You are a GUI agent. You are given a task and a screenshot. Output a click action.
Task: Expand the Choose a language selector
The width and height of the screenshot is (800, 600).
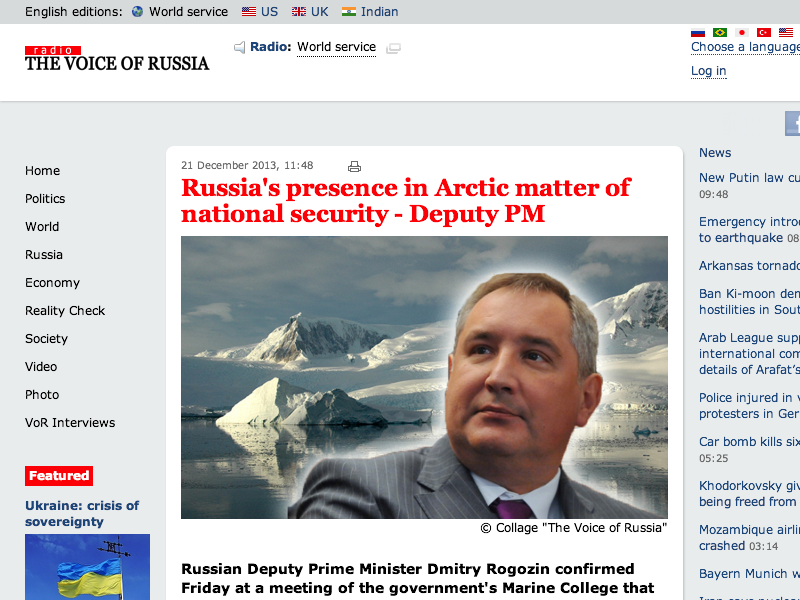745,47
